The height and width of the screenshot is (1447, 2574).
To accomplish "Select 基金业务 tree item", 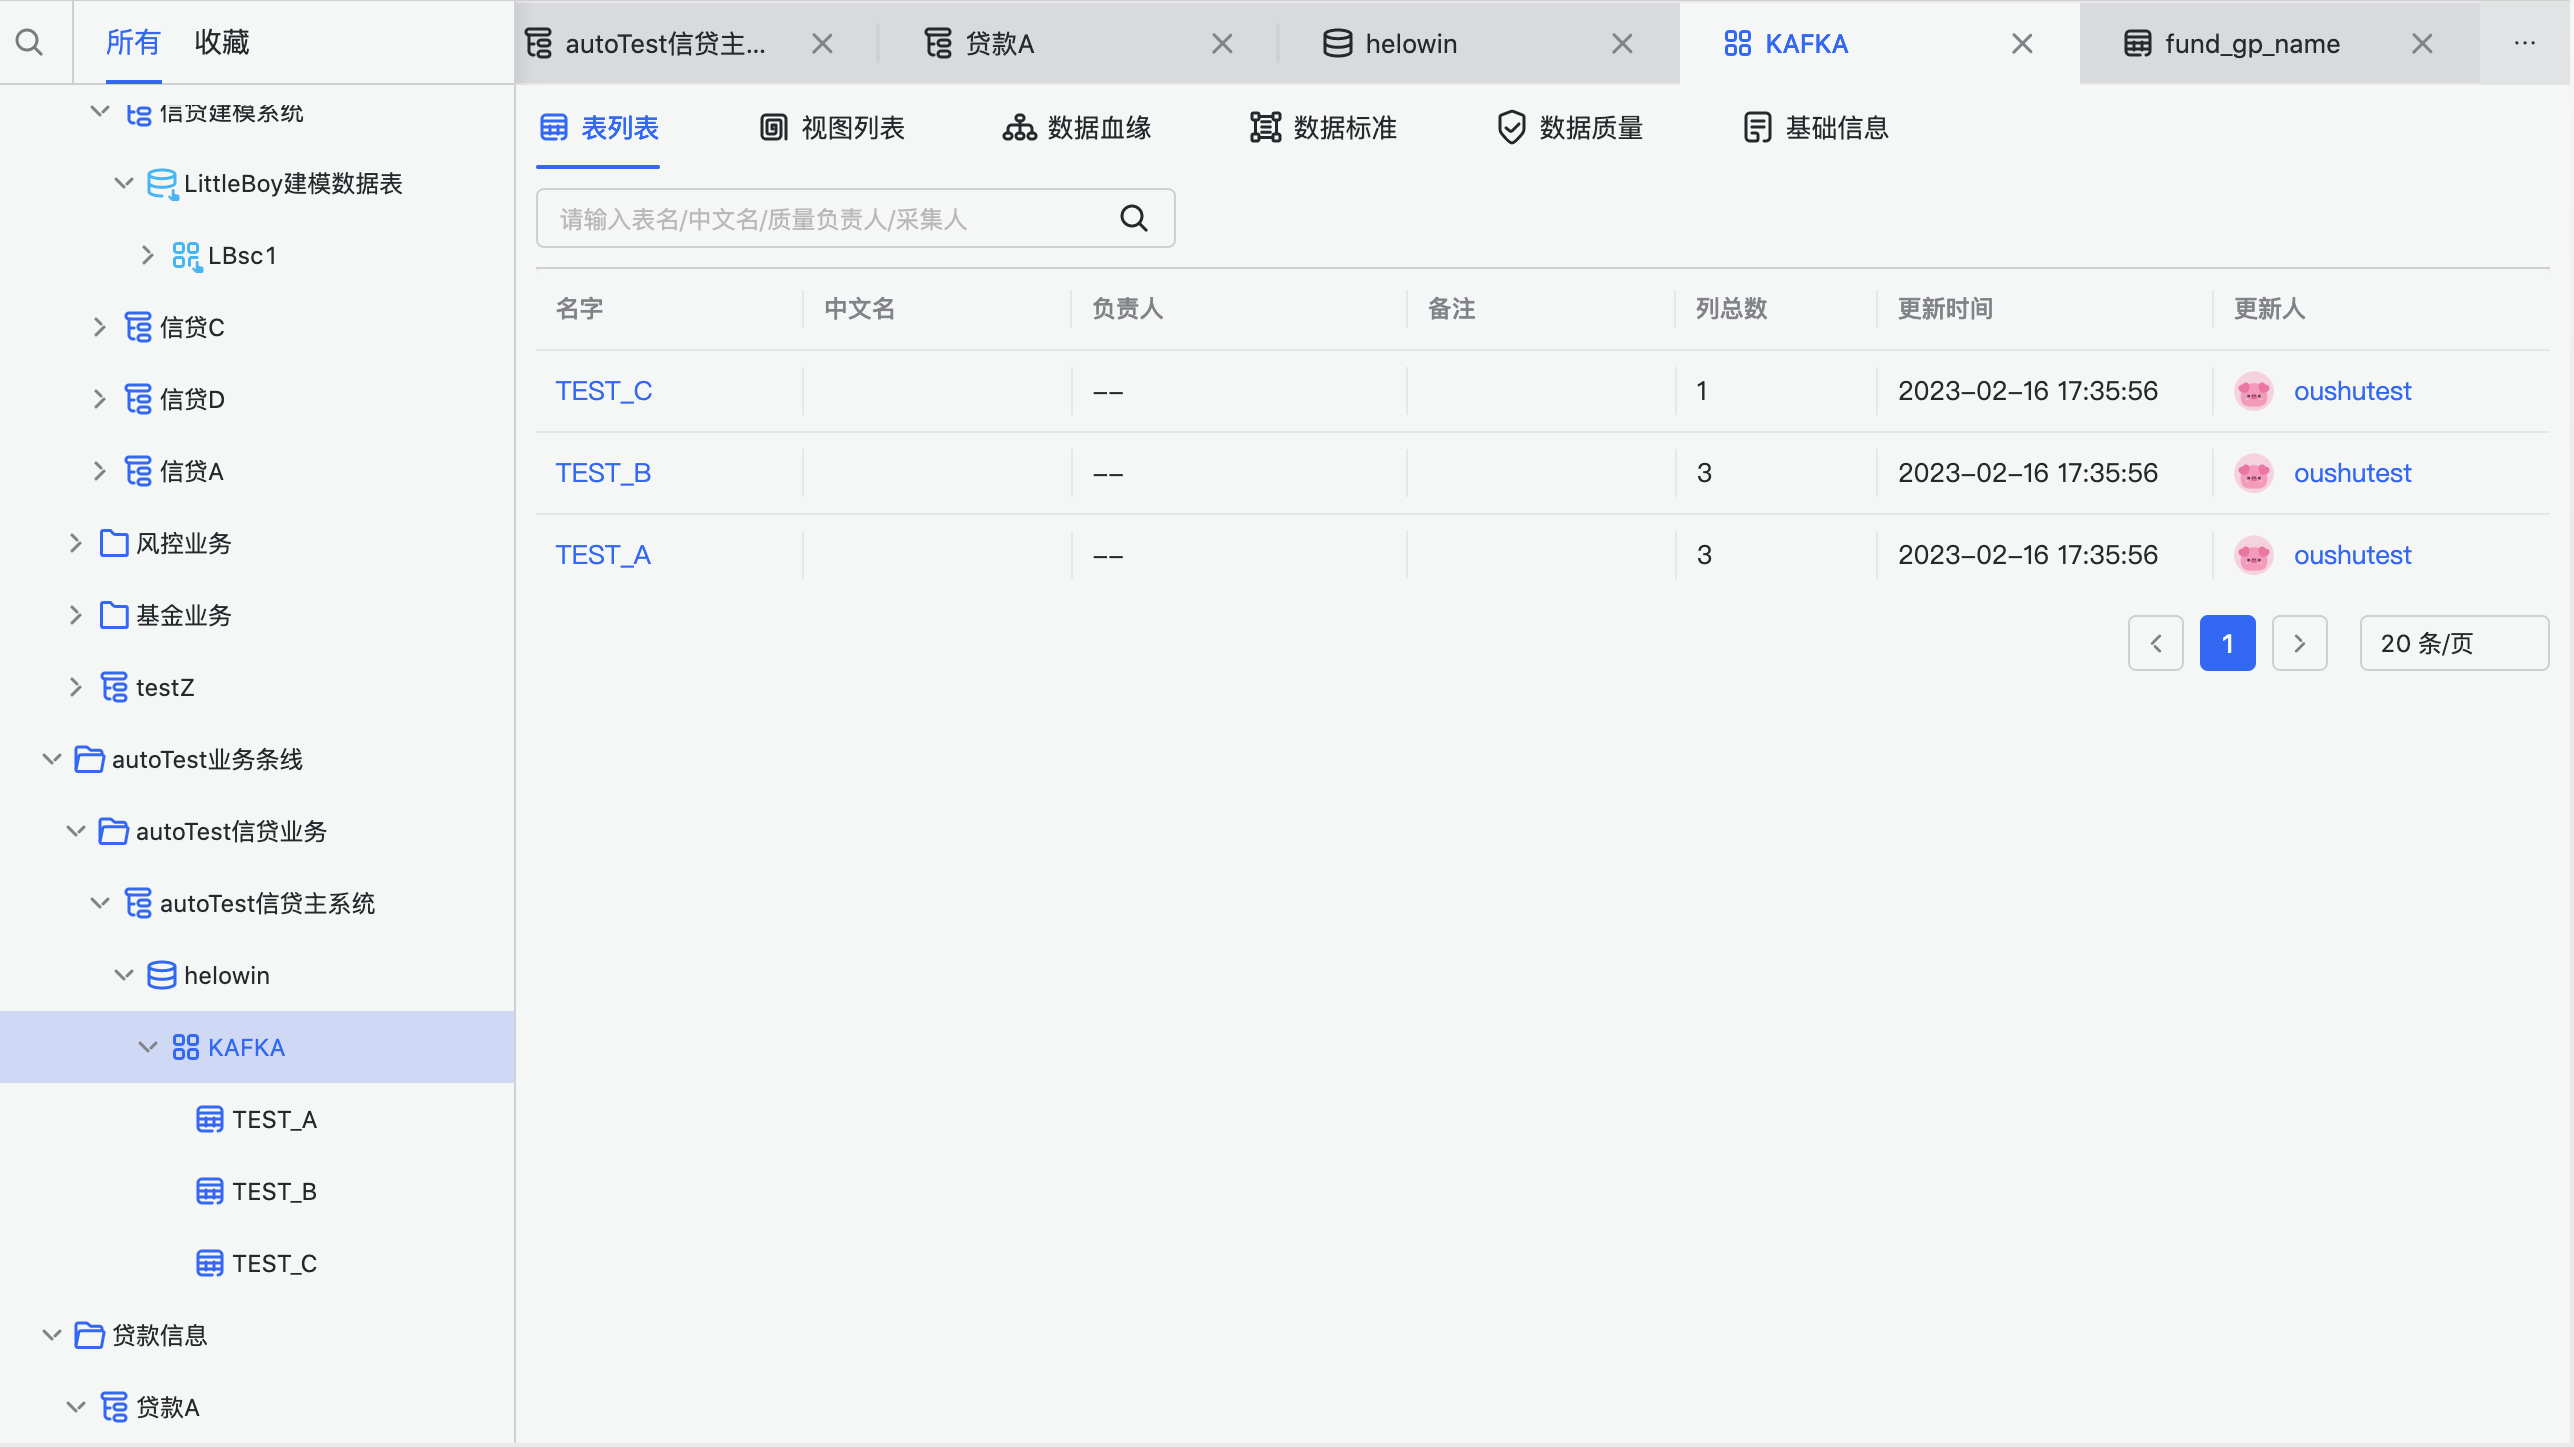I will pos(184,615).
